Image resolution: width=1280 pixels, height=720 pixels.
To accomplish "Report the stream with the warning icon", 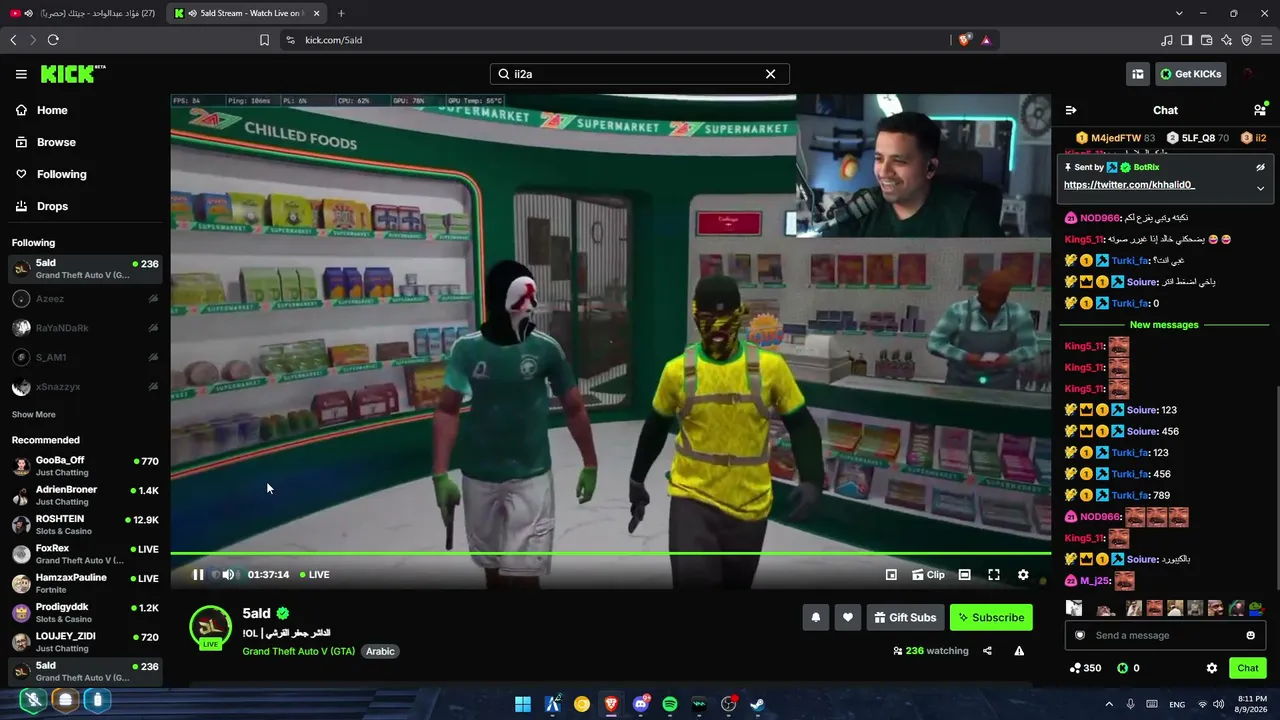I will pyautogui.click(x=1019, y=651).
